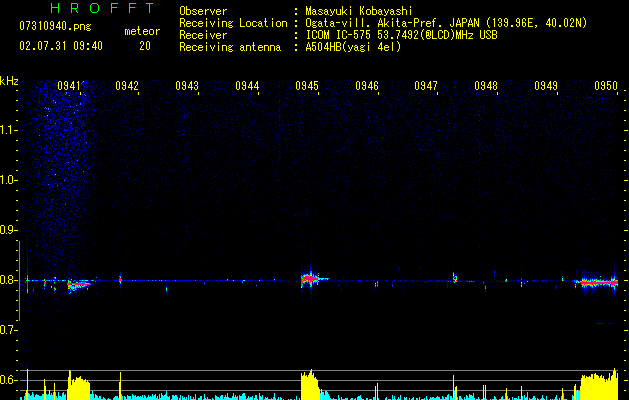Click the small echo near 0947 half mark
The width and height of the screenshot is (629, 400).
(x=455, y=278)
